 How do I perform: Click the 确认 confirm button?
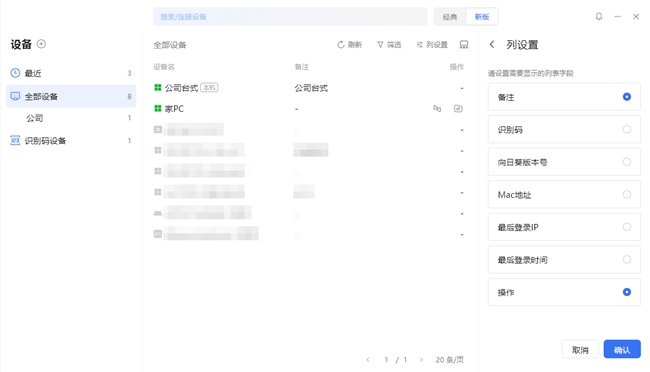pos(622,350)
